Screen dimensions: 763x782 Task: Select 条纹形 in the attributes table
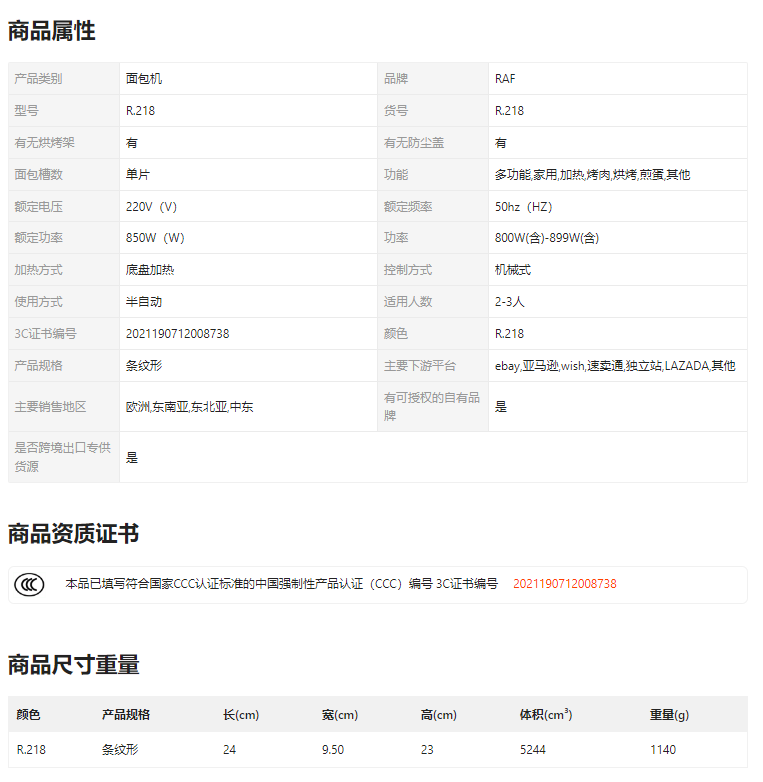[144, 366]
